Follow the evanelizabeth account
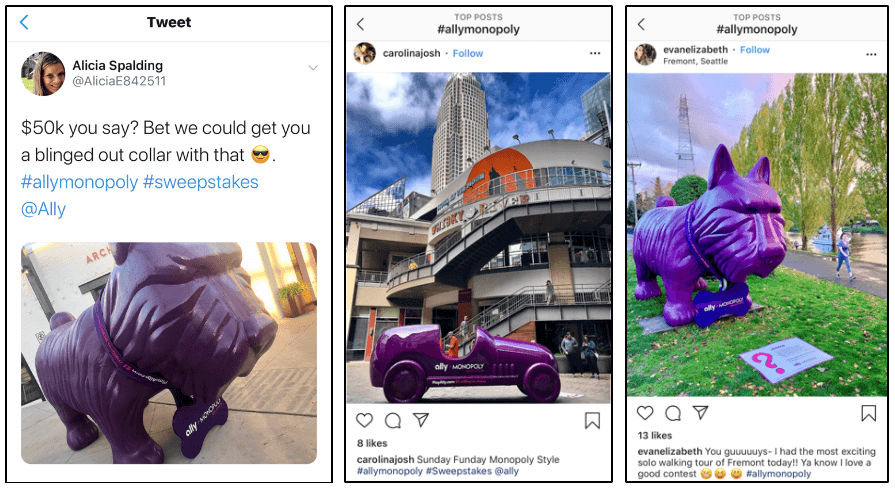Viewport: 895px width, 491px height. tap(755, 50)
